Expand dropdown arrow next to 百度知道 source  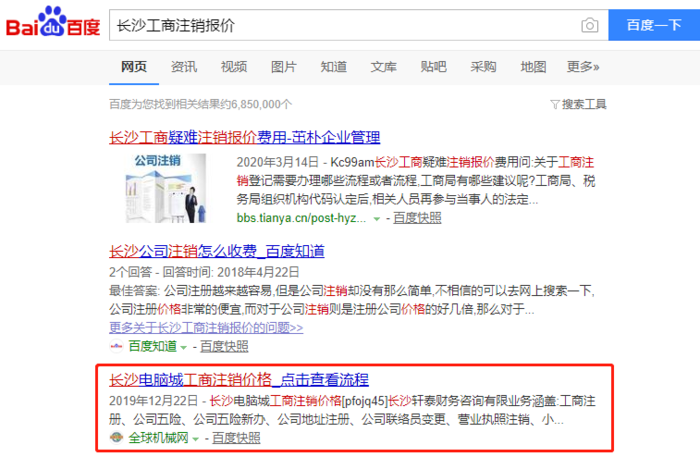click(x=183, y=347)
